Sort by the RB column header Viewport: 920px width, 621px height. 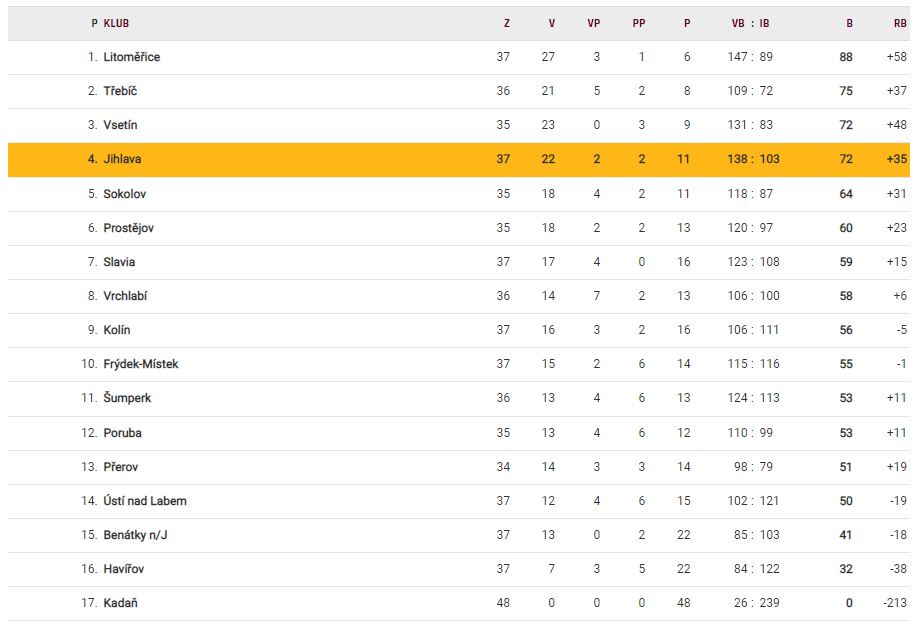[x=900, y=23]
